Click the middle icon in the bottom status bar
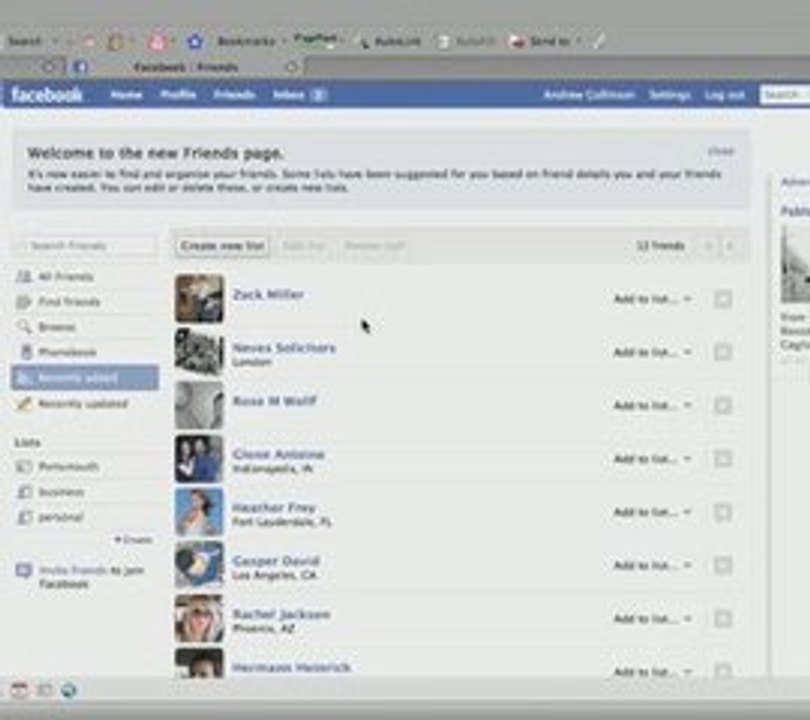The image size is (810, 720). coord(45,690)
